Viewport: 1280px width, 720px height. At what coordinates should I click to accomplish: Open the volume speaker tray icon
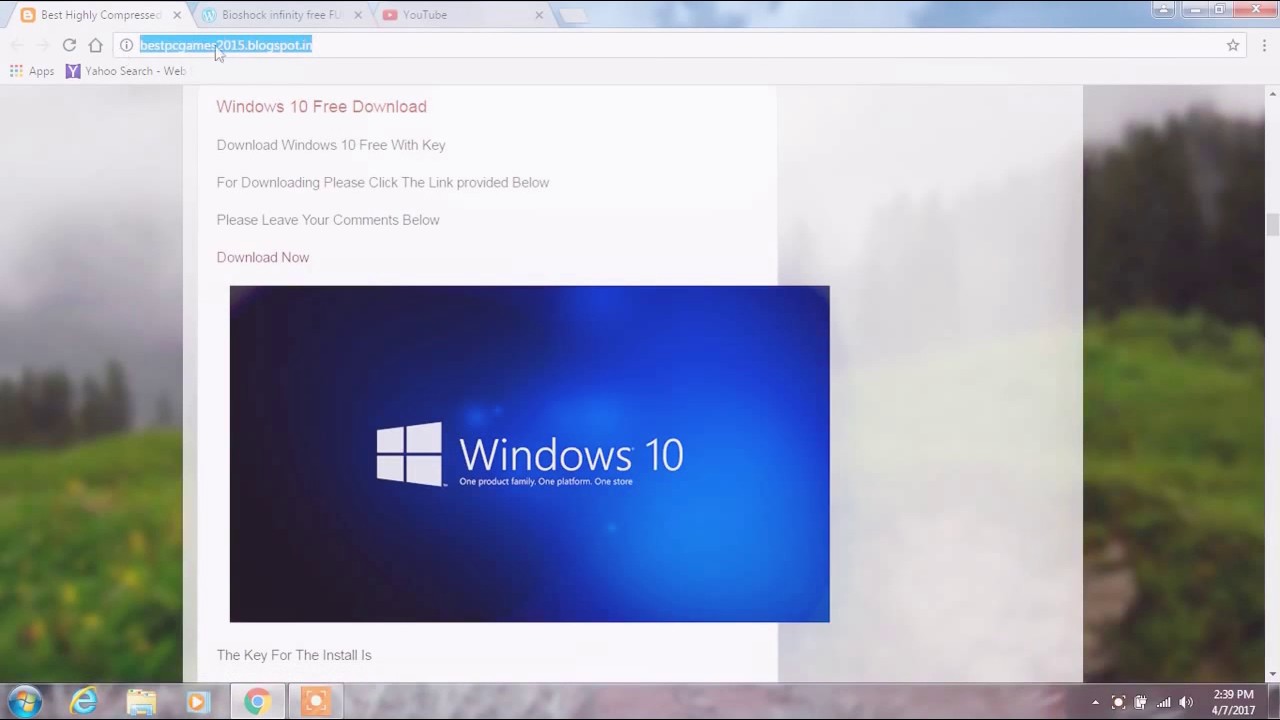[x=1186, y=702]
